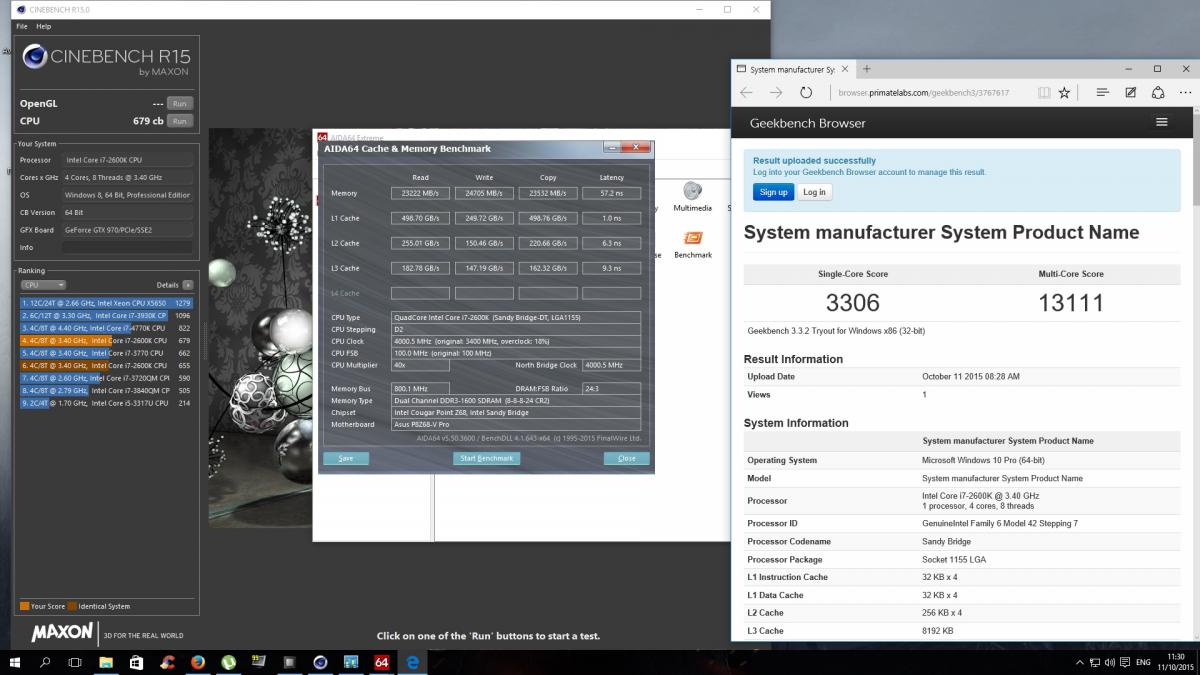The height and width of the screenshot is (675, 1200).
Task: Switch to AIDA64 taskbar icon
Action: click(x=381, y=662)
